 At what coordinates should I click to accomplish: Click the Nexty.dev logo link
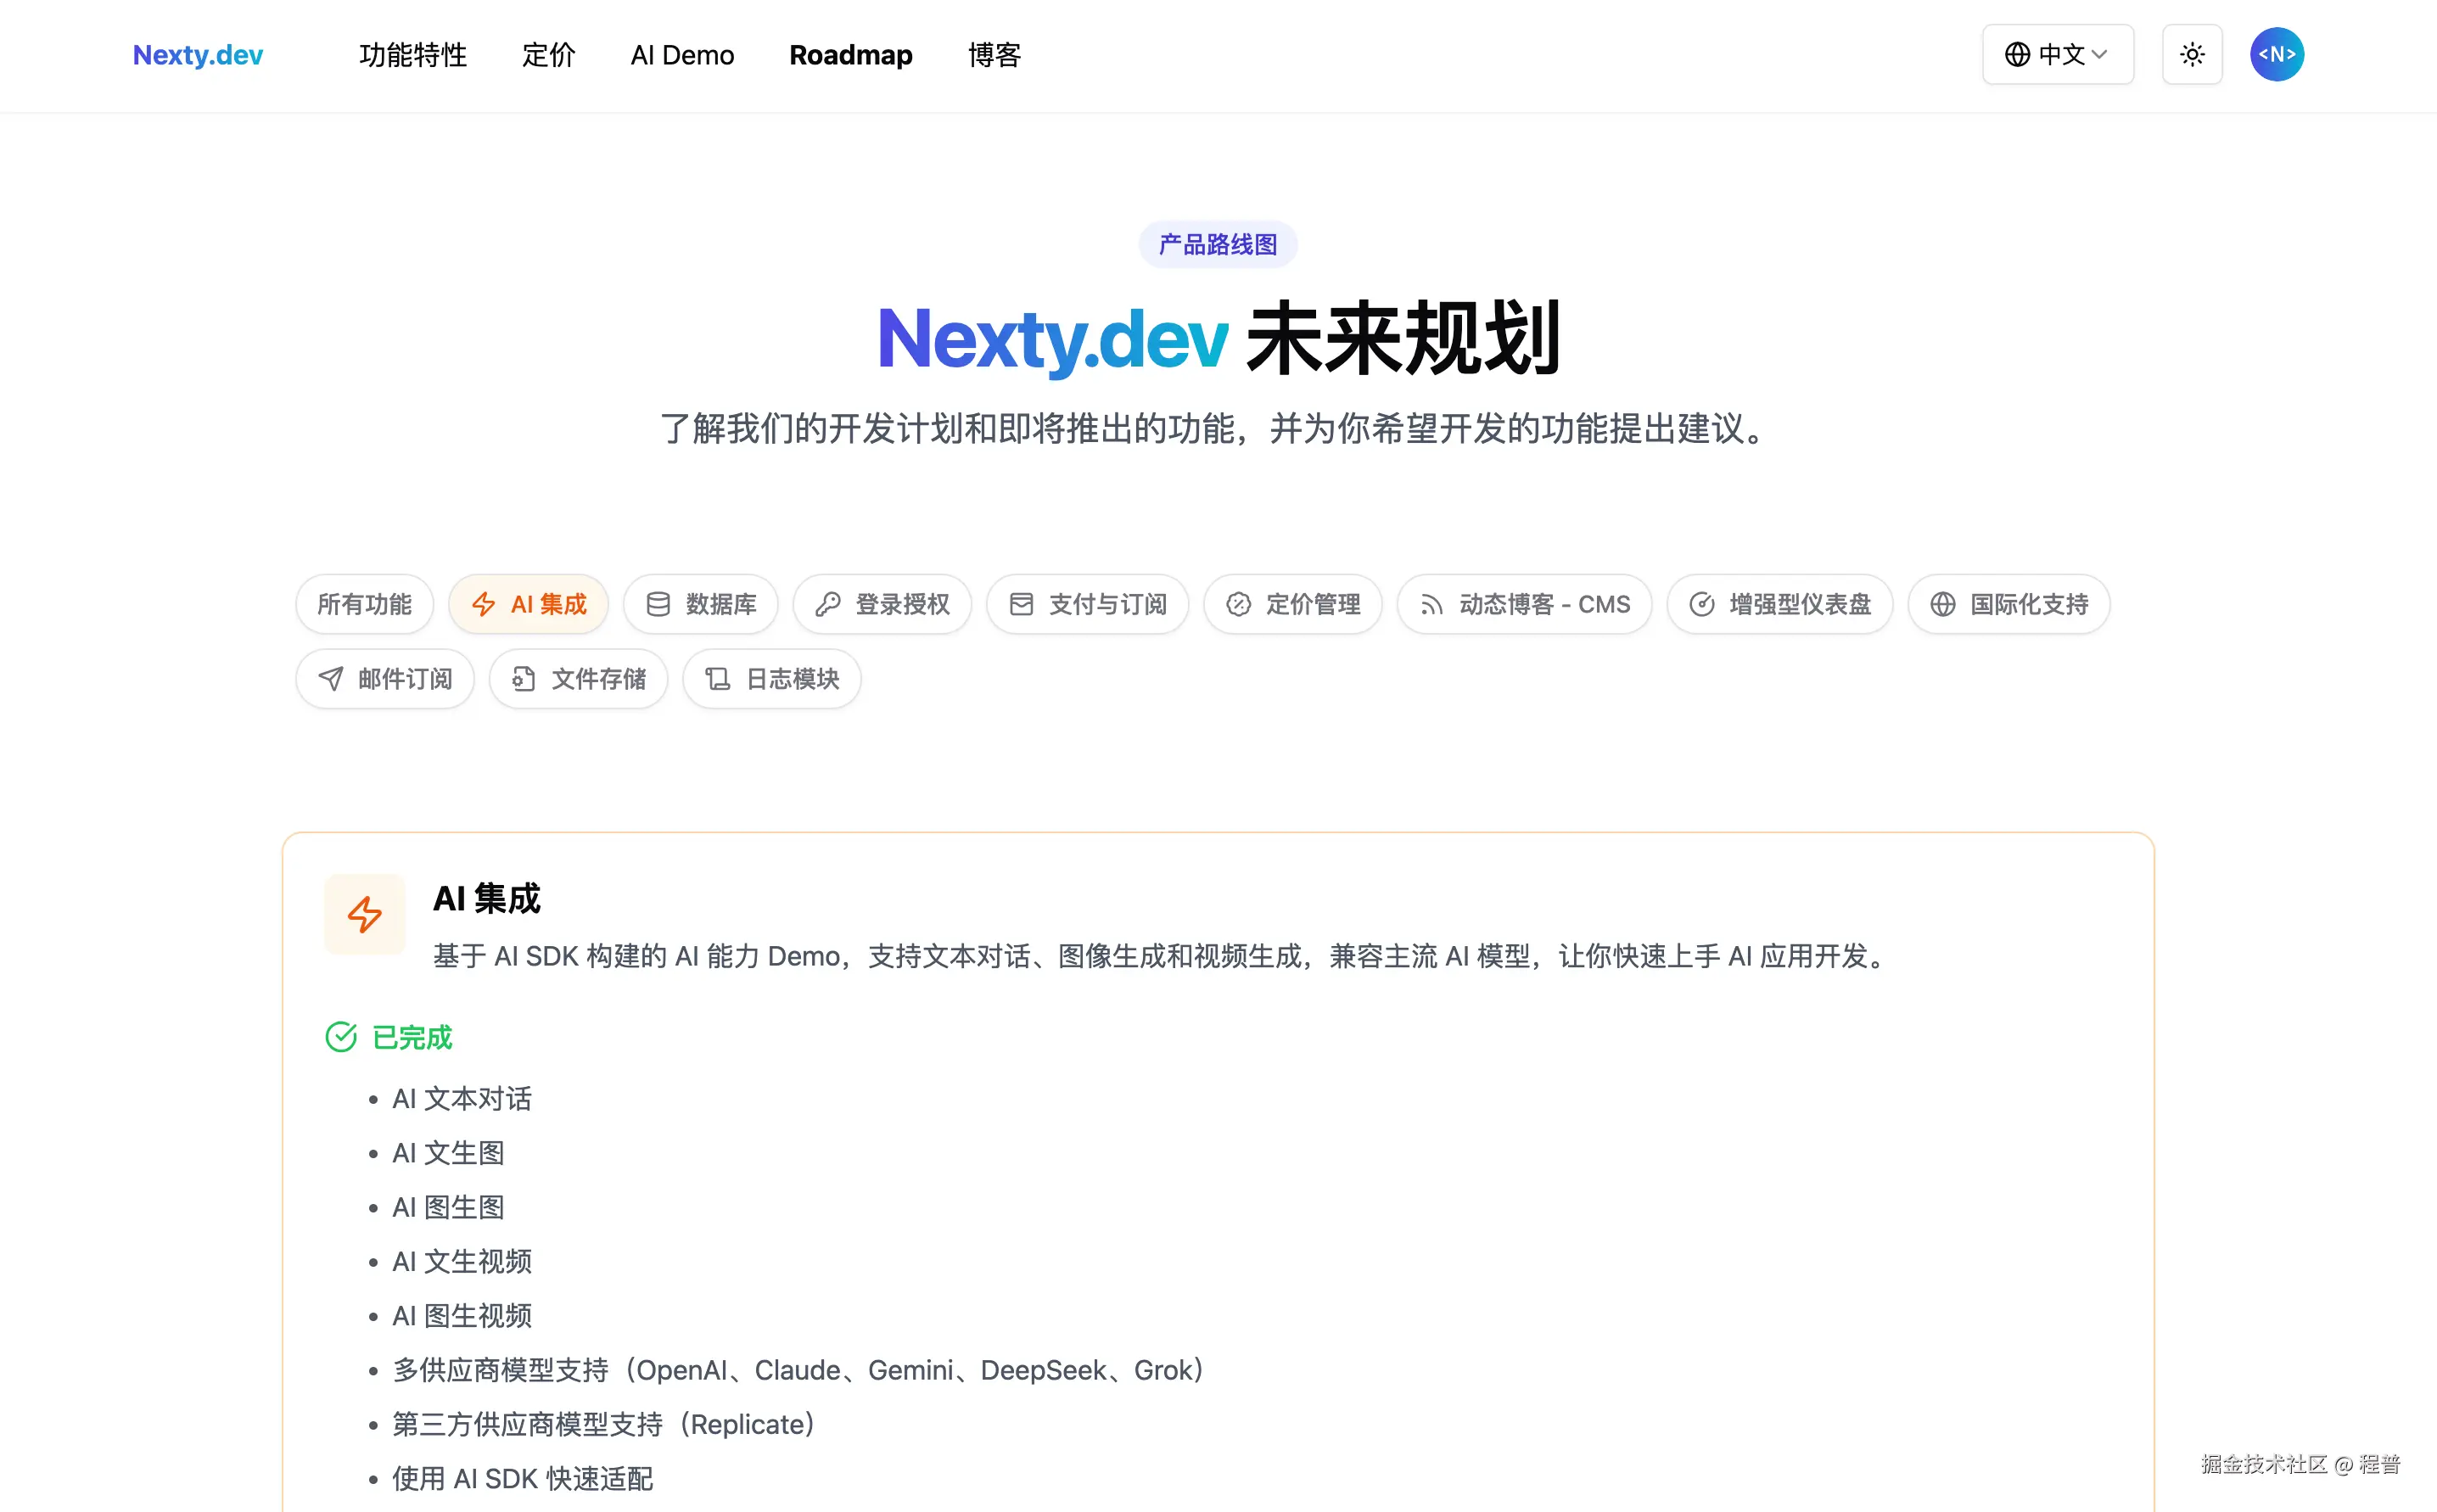tap(198, 55)
